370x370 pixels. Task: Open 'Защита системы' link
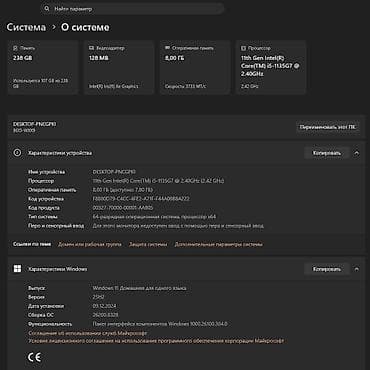click(148, 244)
